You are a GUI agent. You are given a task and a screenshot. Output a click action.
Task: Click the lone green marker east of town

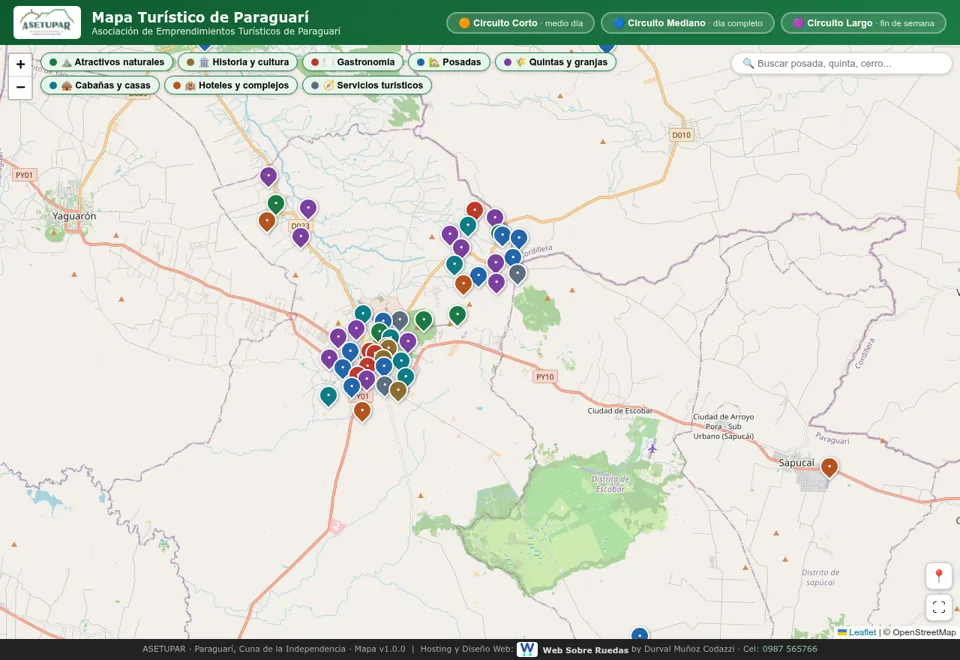(x=457, y=315)
